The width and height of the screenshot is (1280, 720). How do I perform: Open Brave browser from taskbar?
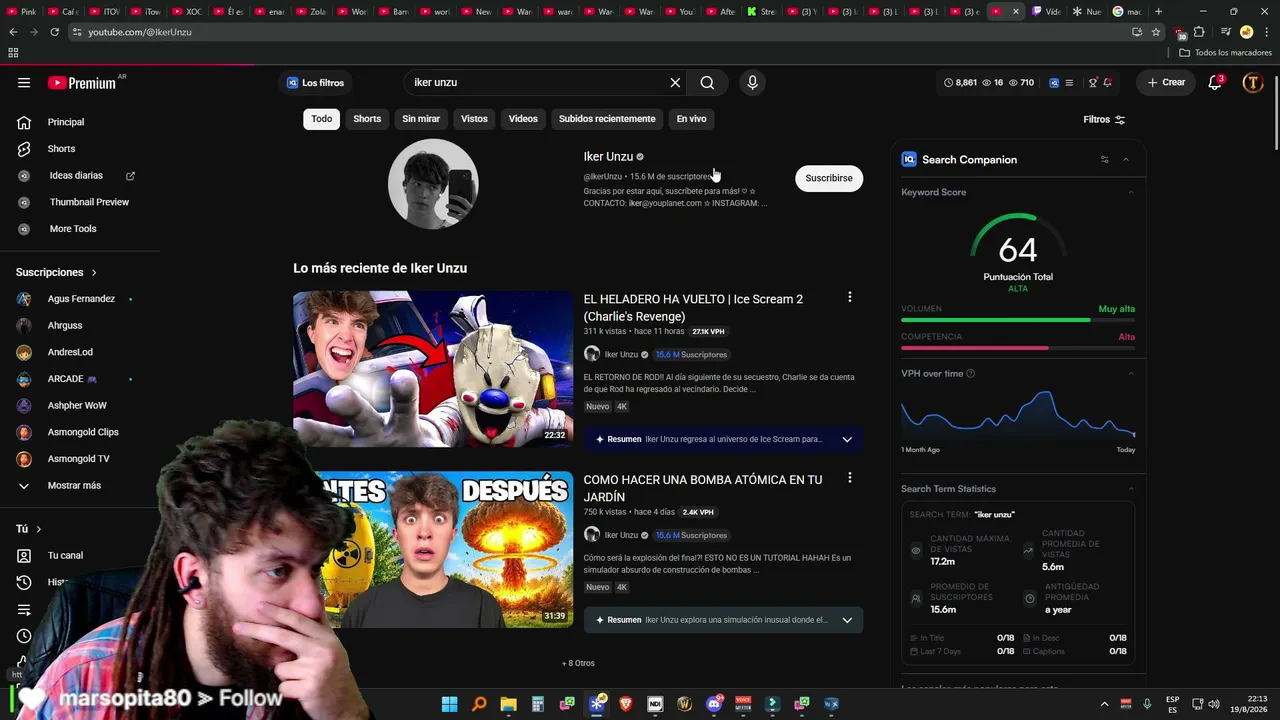click(626, 704)
